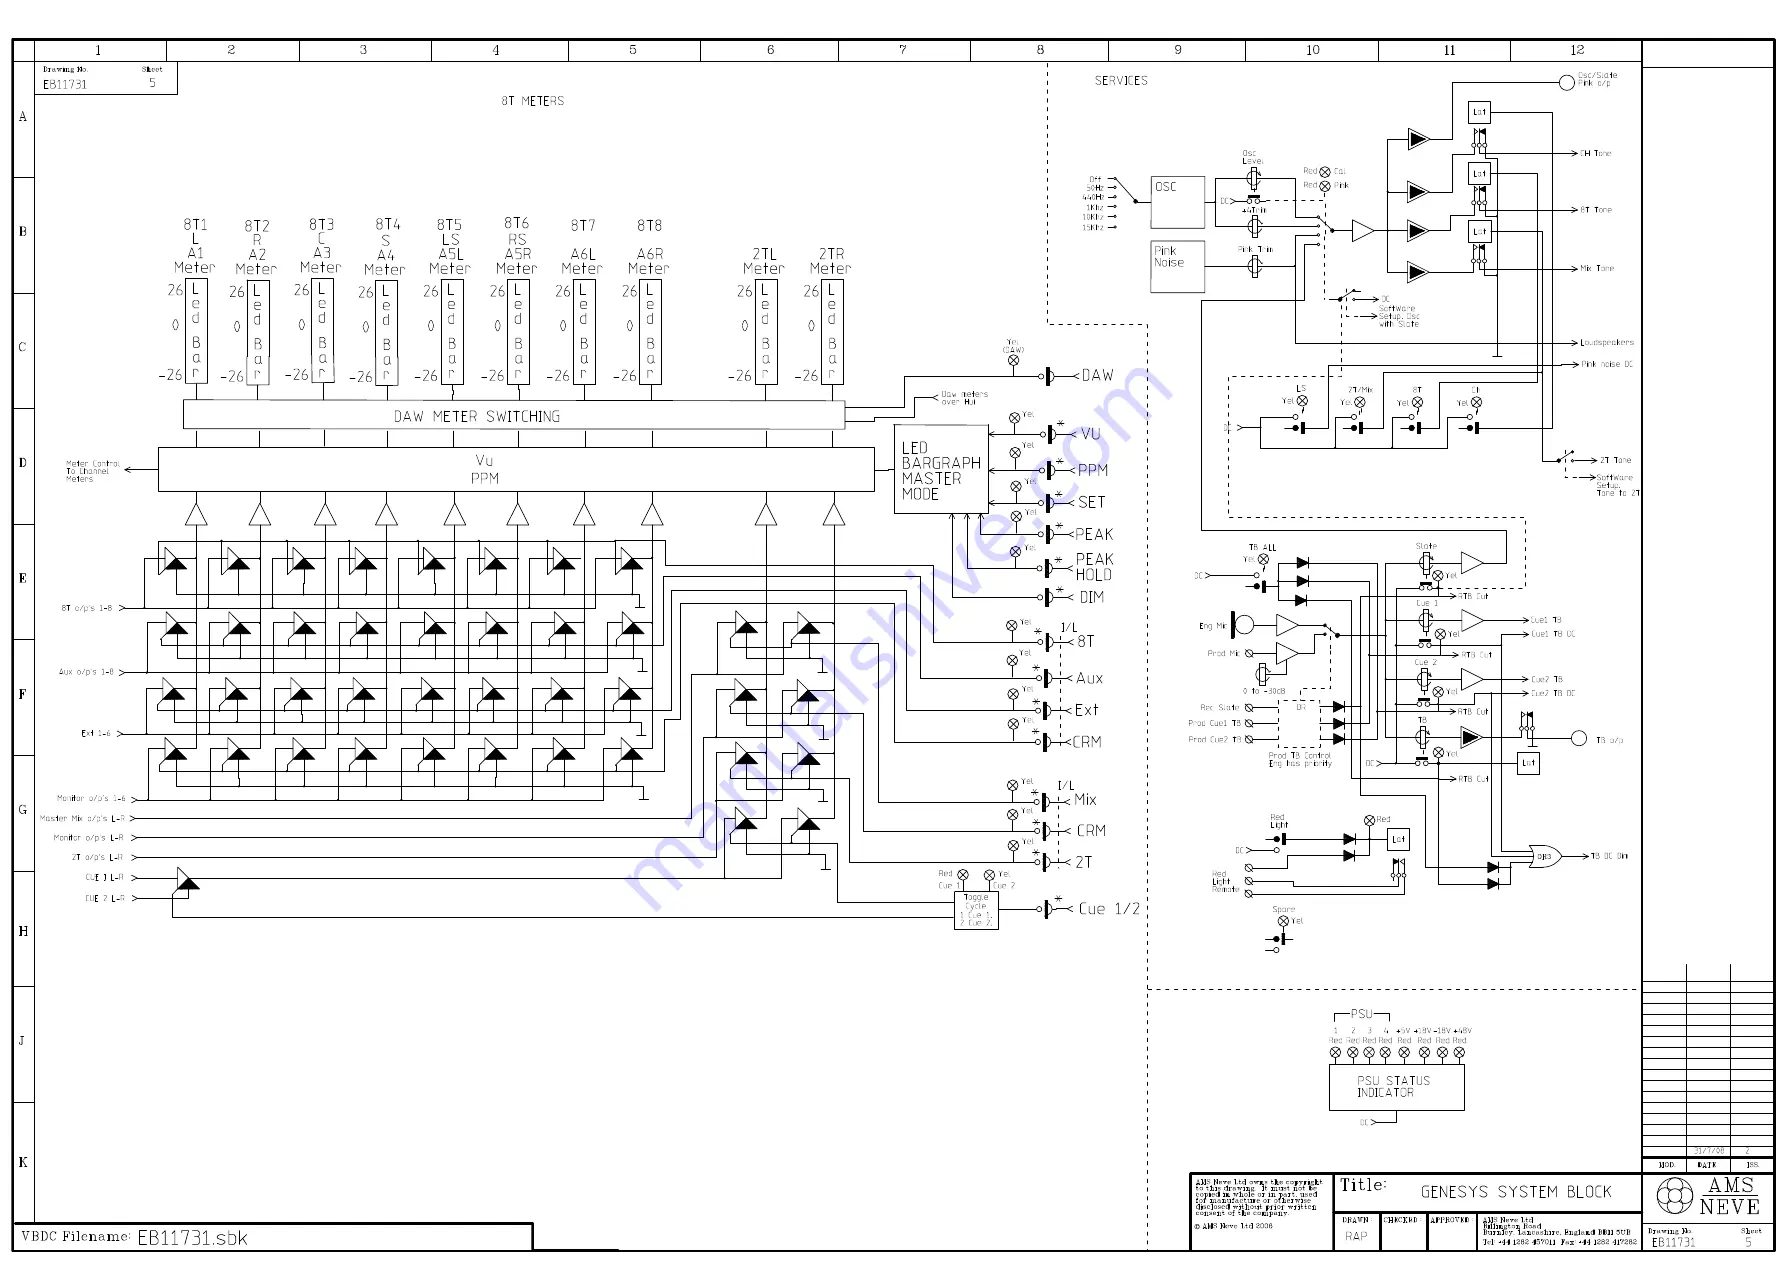This screenshot has width=1787, height=1263.
Task: Click the Pink Noise block
Action: click(x=1178, y=266)
